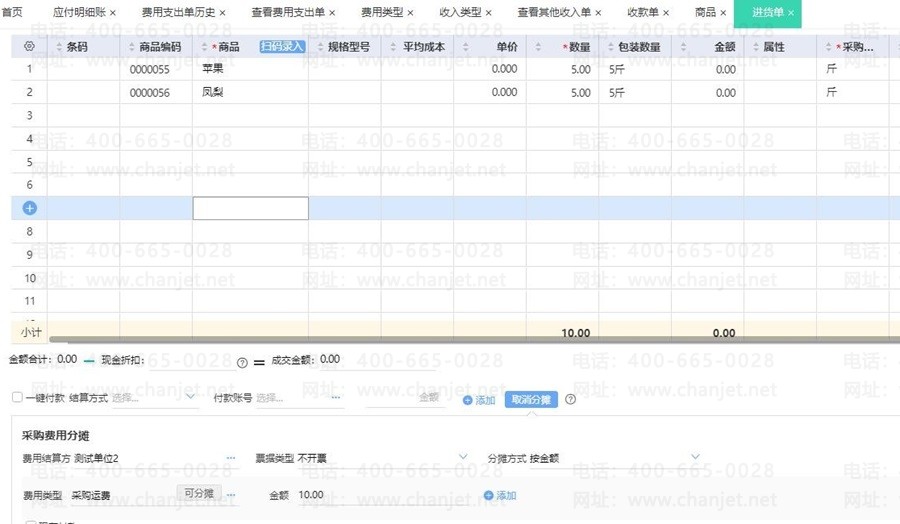Screen dimensions: 900x524
Task: Open the table column settings gear
Action: [x=29, y=46]
